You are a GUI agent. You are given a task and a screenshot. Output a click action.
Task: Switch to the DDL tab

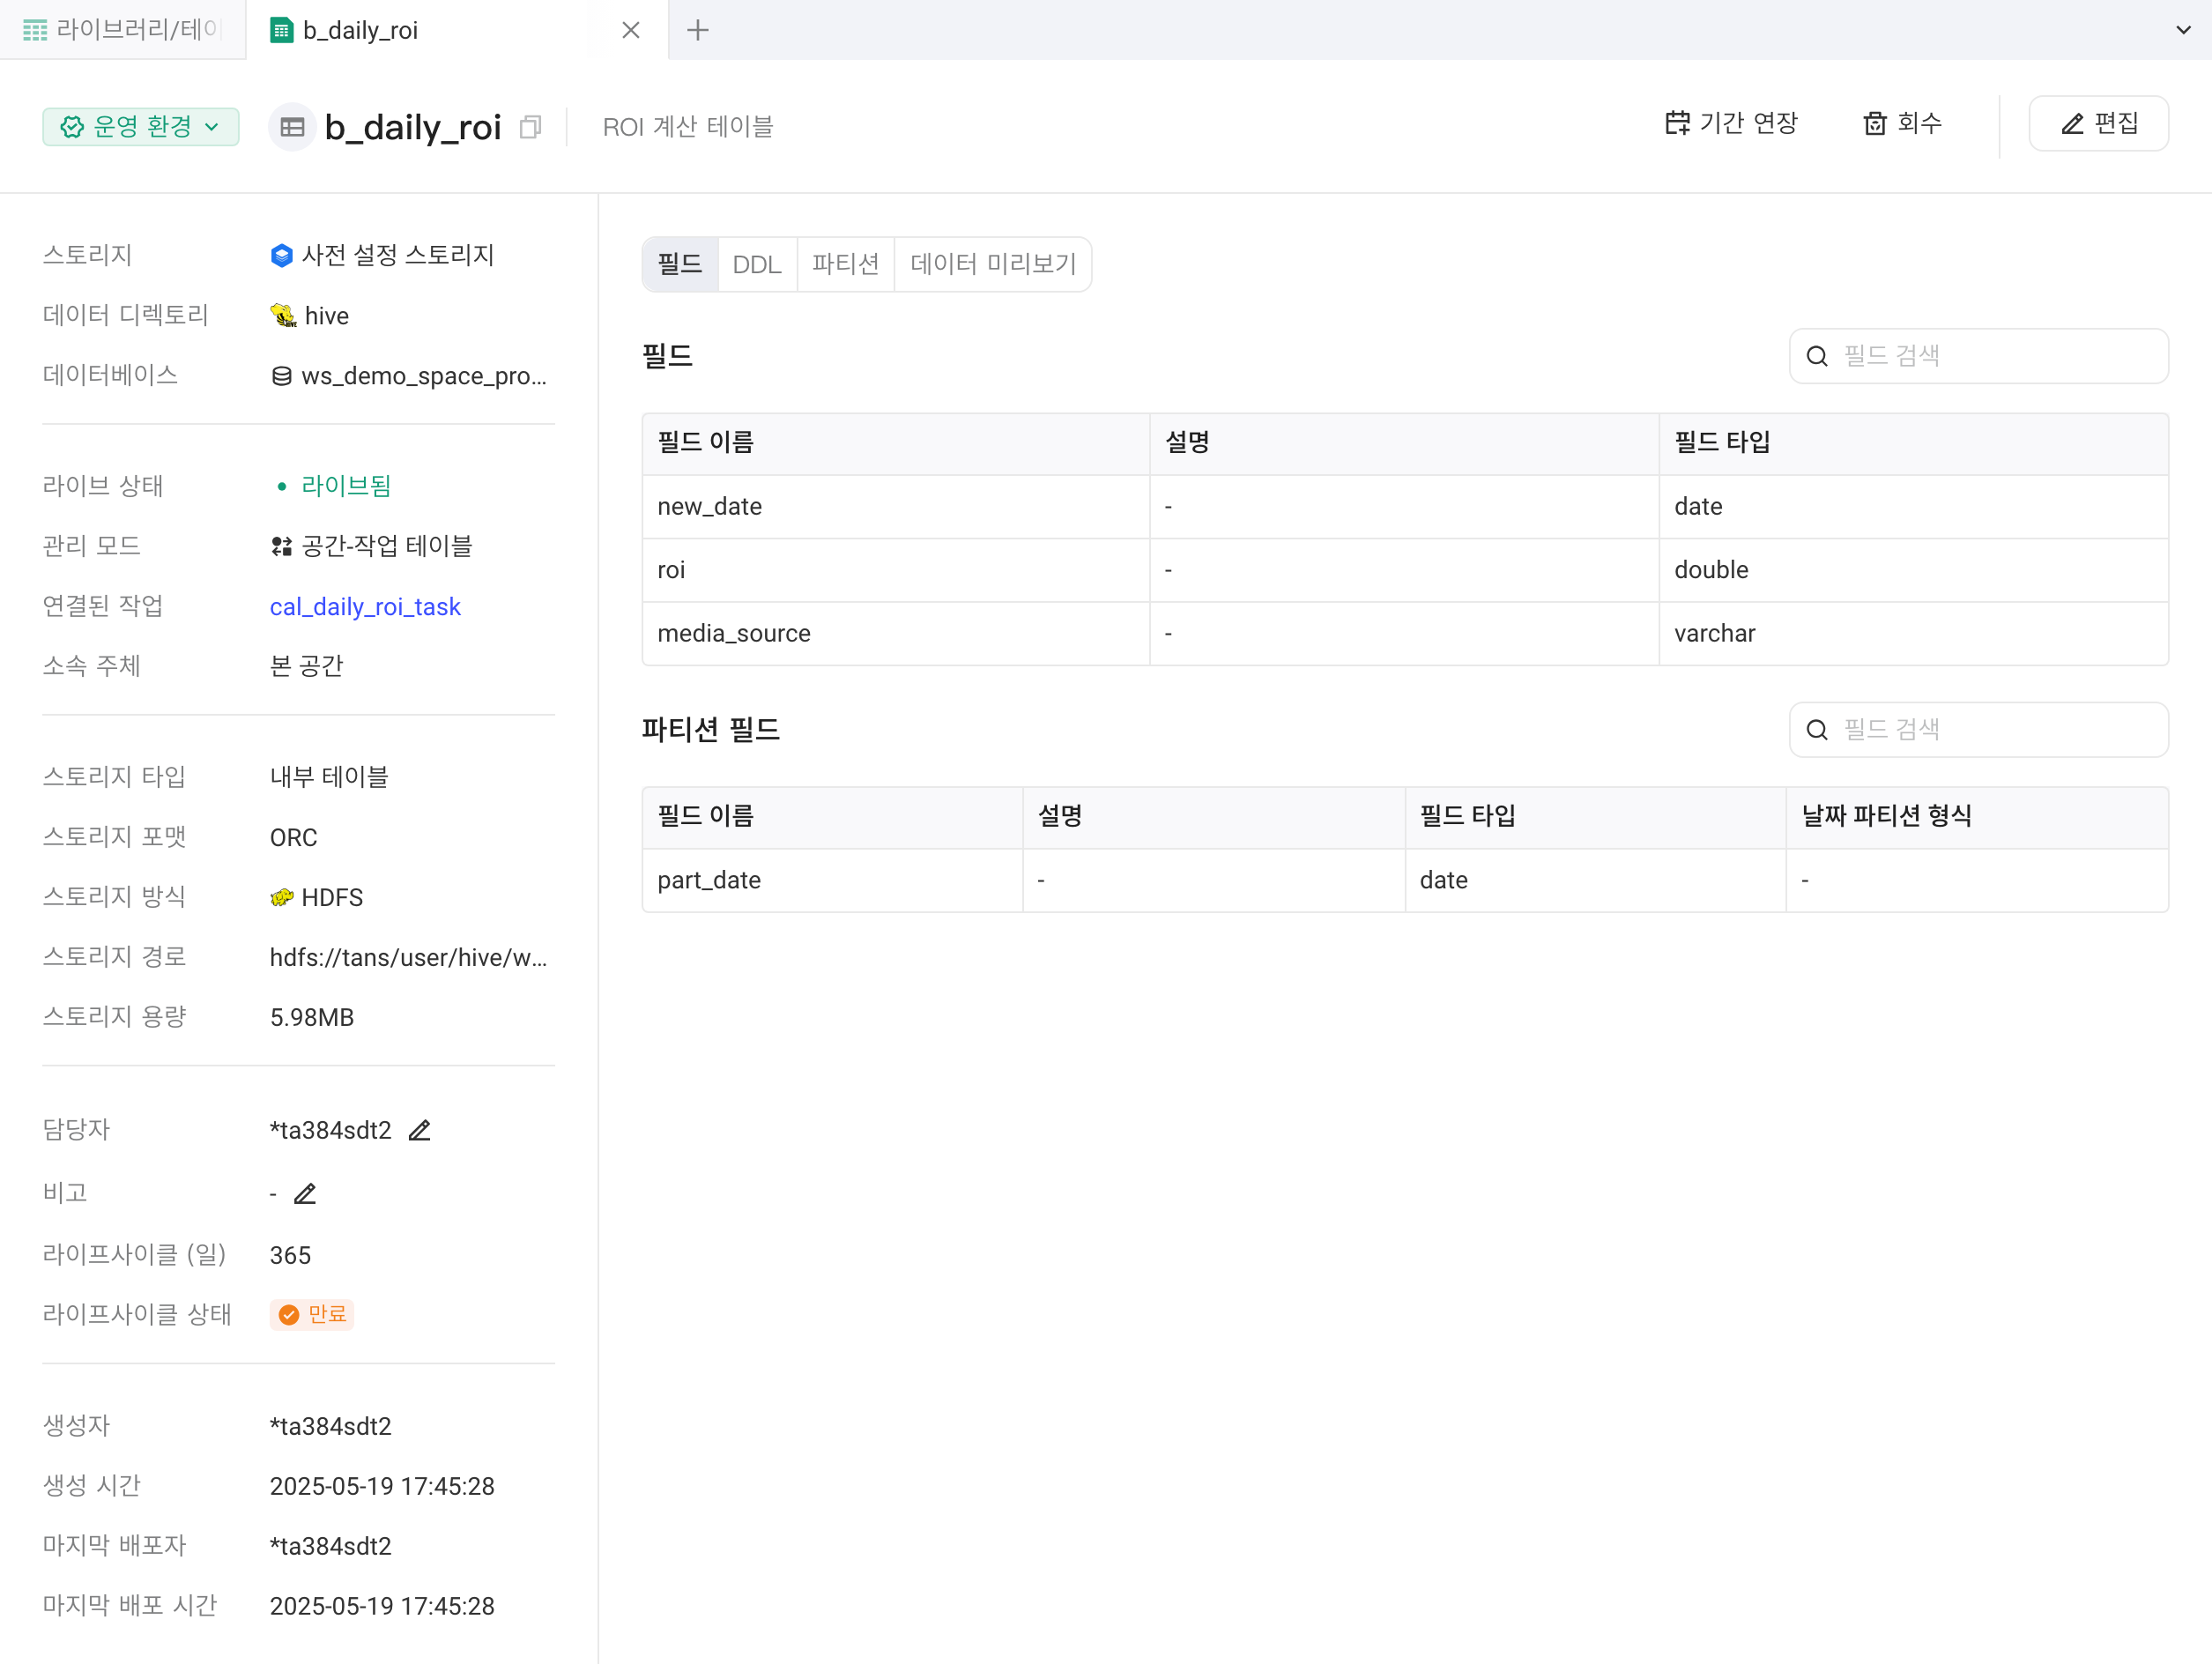tap(757, 264)
